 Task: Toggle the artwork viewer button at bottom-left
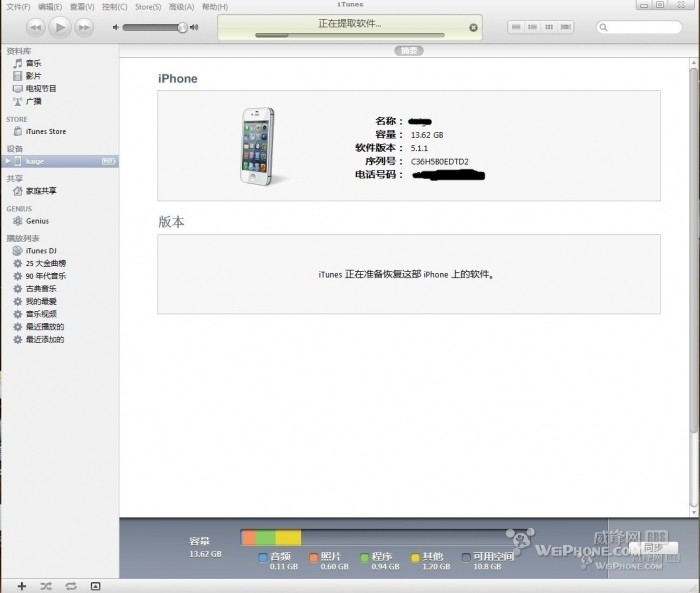click(96, 585)
